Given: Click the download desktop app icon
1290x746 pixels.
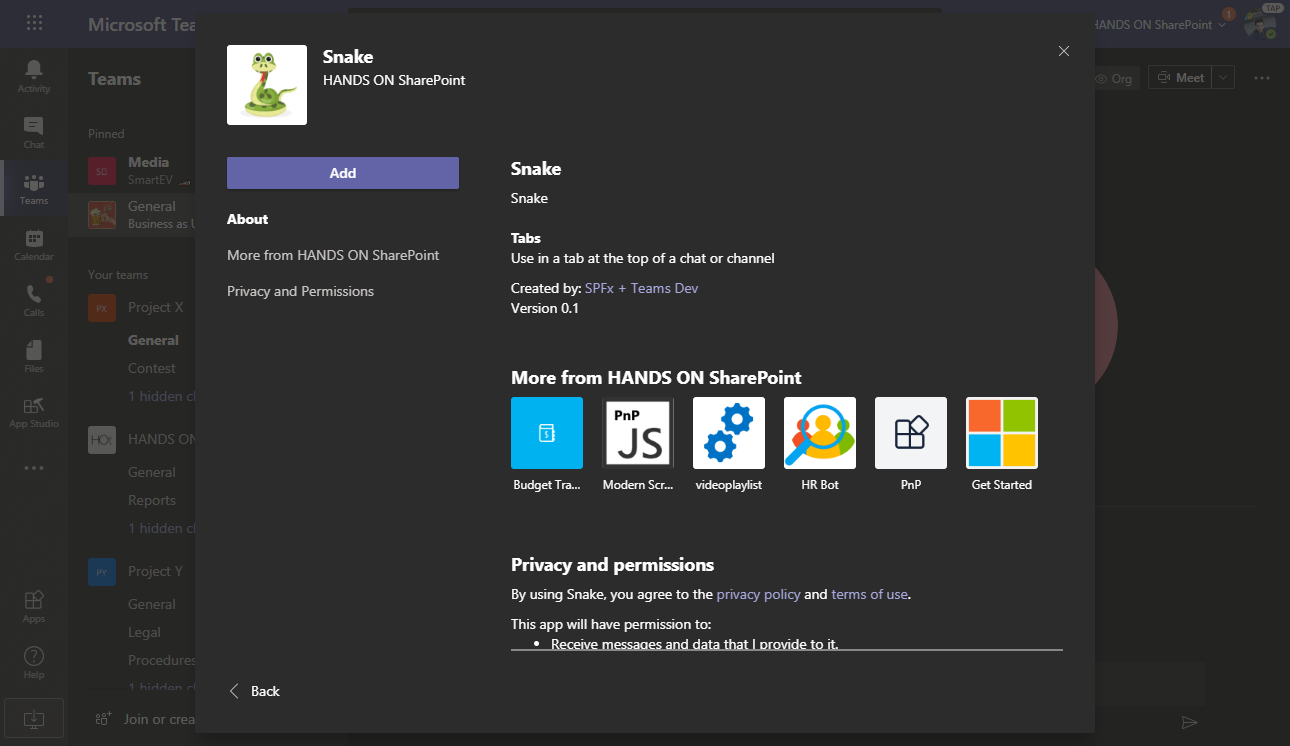Looking at the screenshot, I should [x=32, y=718].
